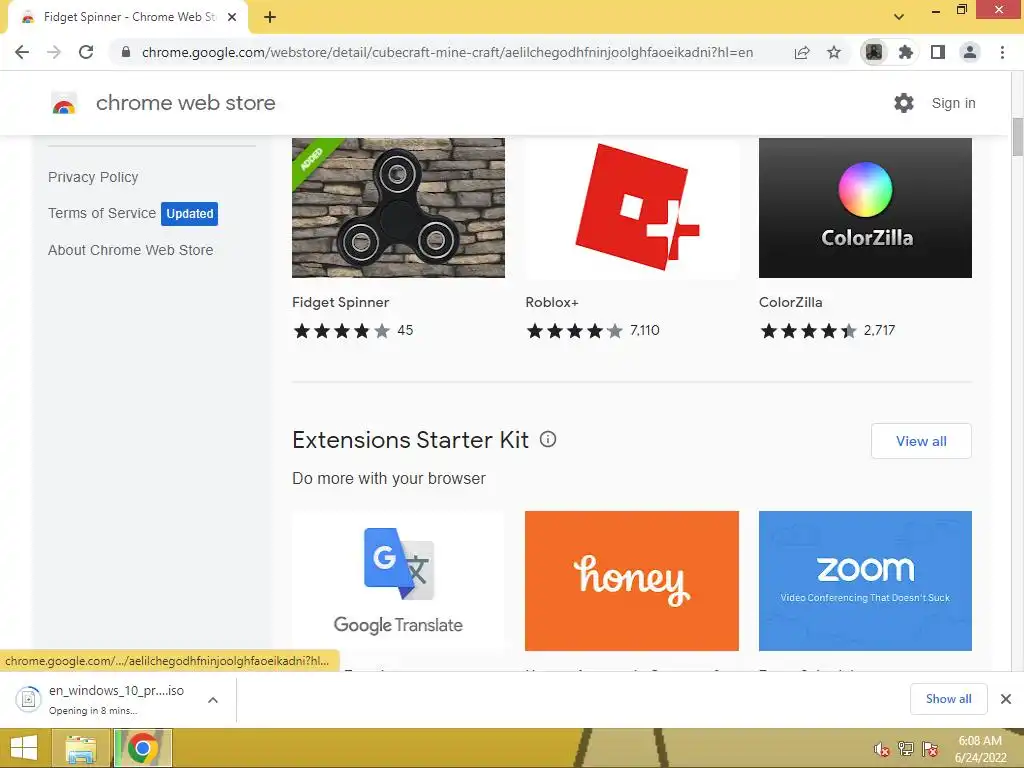Image resolution: width=1024 pixels, height=768 pixels.
Task: Open Terms of Service link
Action: pos(102,213)
